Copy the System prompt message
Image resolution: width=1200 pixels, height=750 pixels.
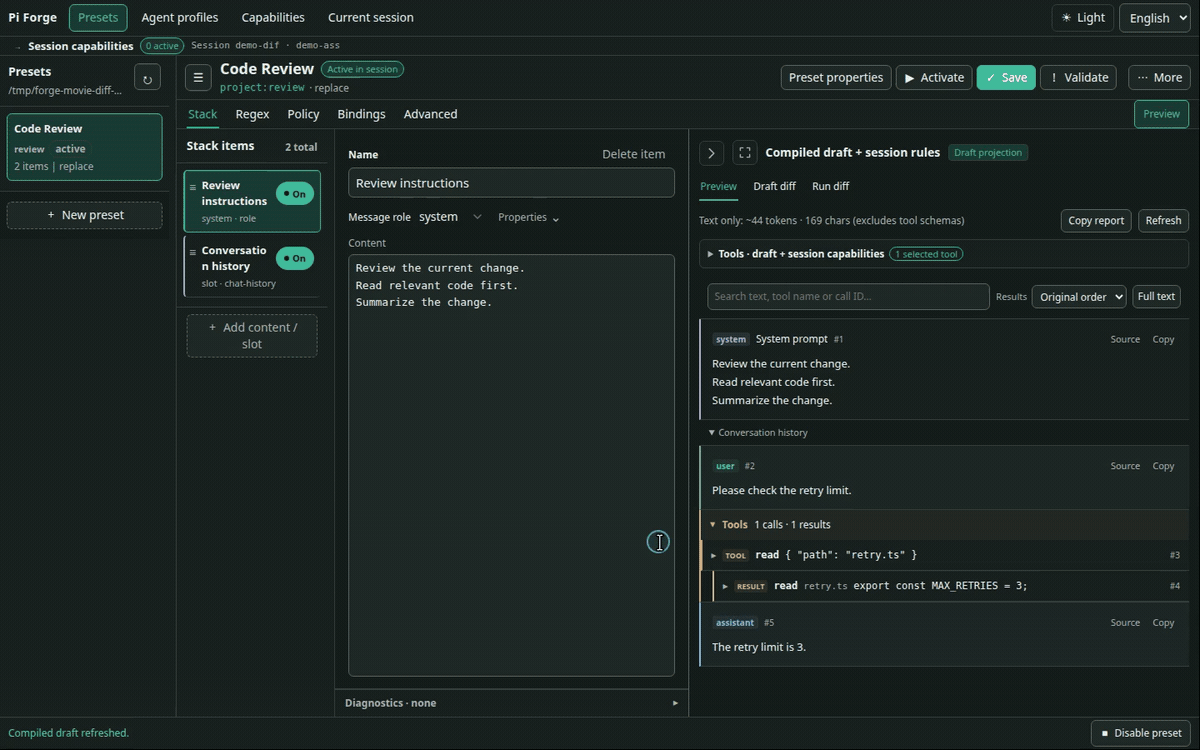(x=1163, y=340)
